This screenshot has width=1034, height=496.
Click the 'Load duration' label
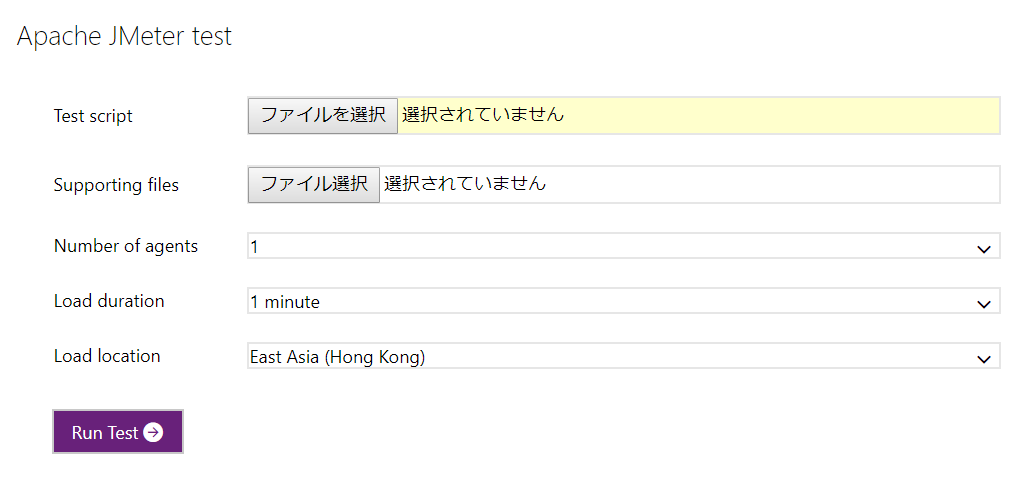(109, 301)
